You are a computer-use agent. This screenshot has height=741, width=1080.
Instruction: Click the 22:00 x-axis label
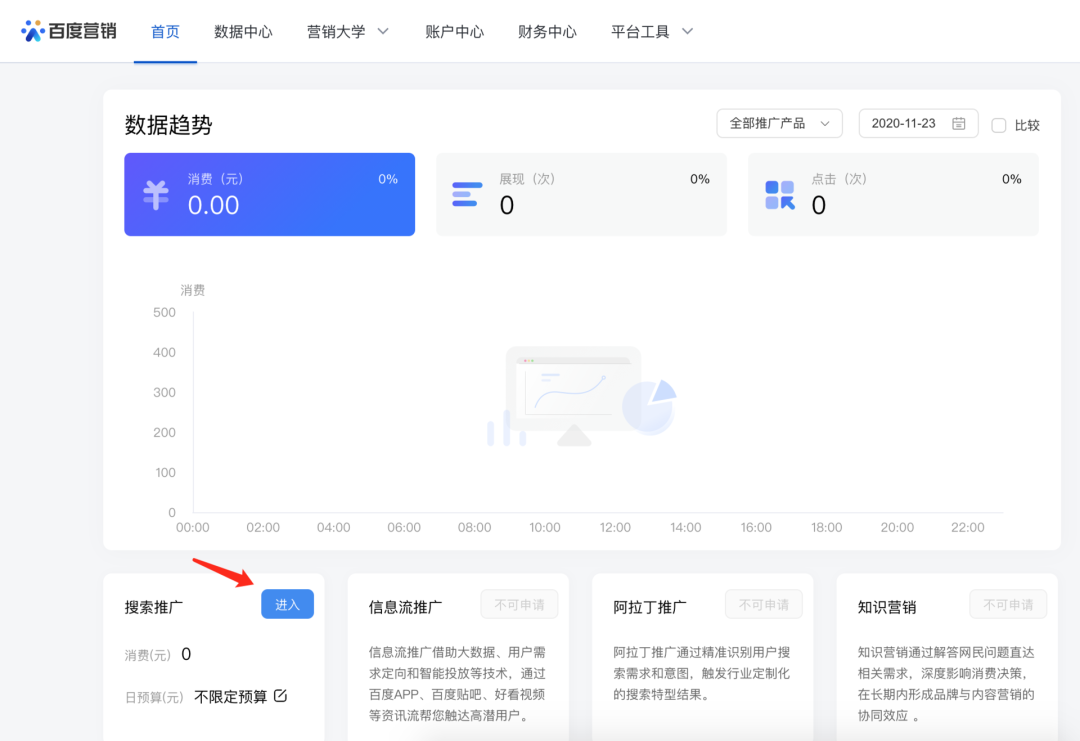click(x=968, y=528)
